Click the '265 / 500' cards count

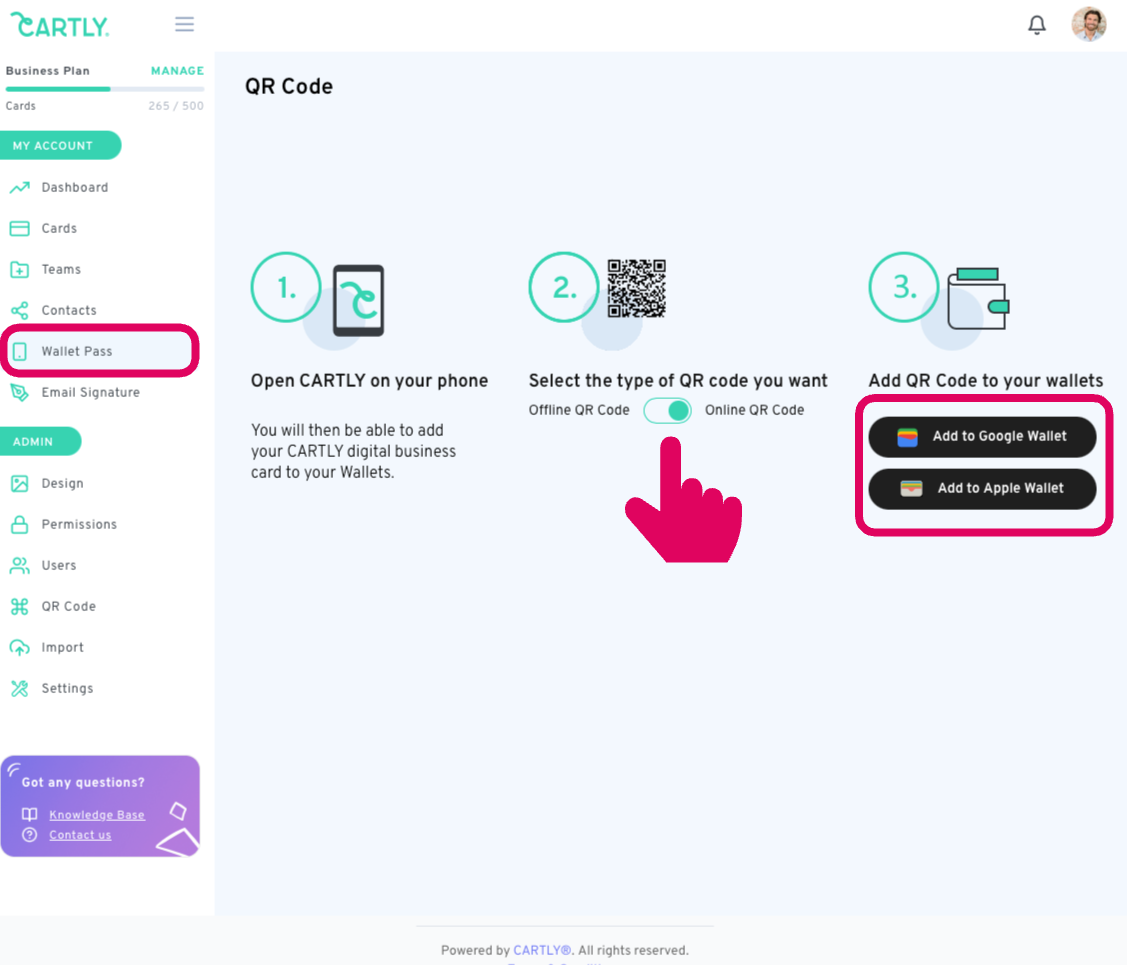176,106
